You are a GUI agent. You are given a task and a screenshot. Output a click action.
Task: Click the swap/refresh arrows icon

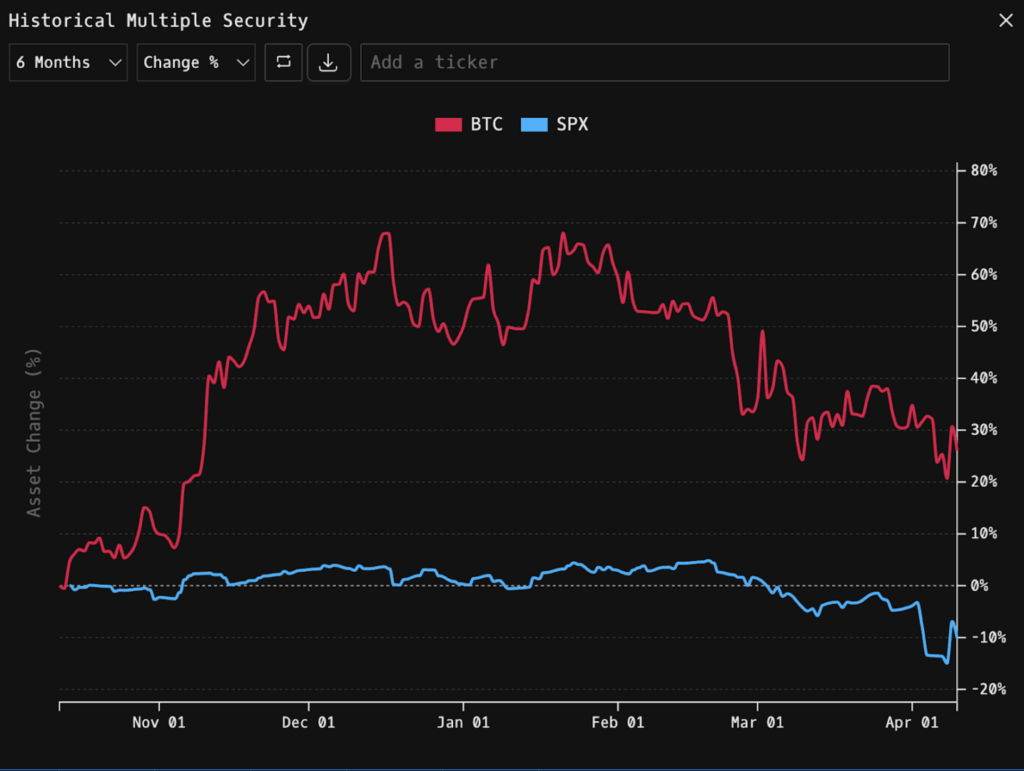283,62
